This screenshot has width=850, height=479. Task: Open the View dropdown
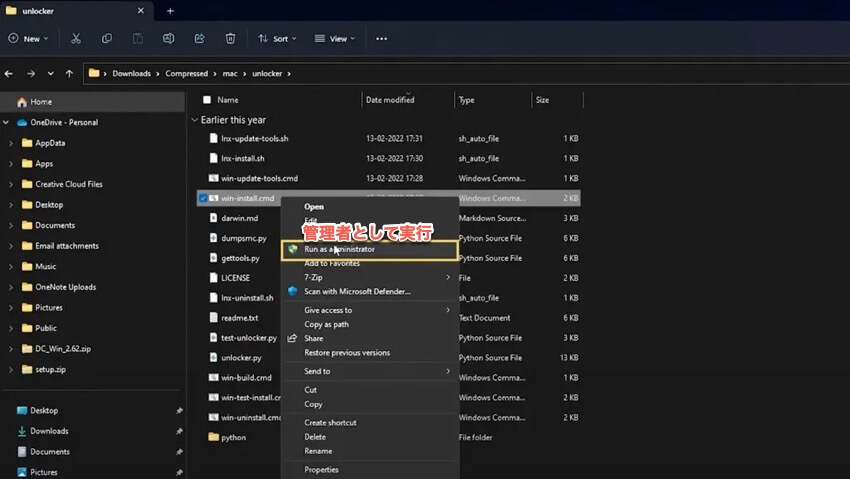click(335, 38)
